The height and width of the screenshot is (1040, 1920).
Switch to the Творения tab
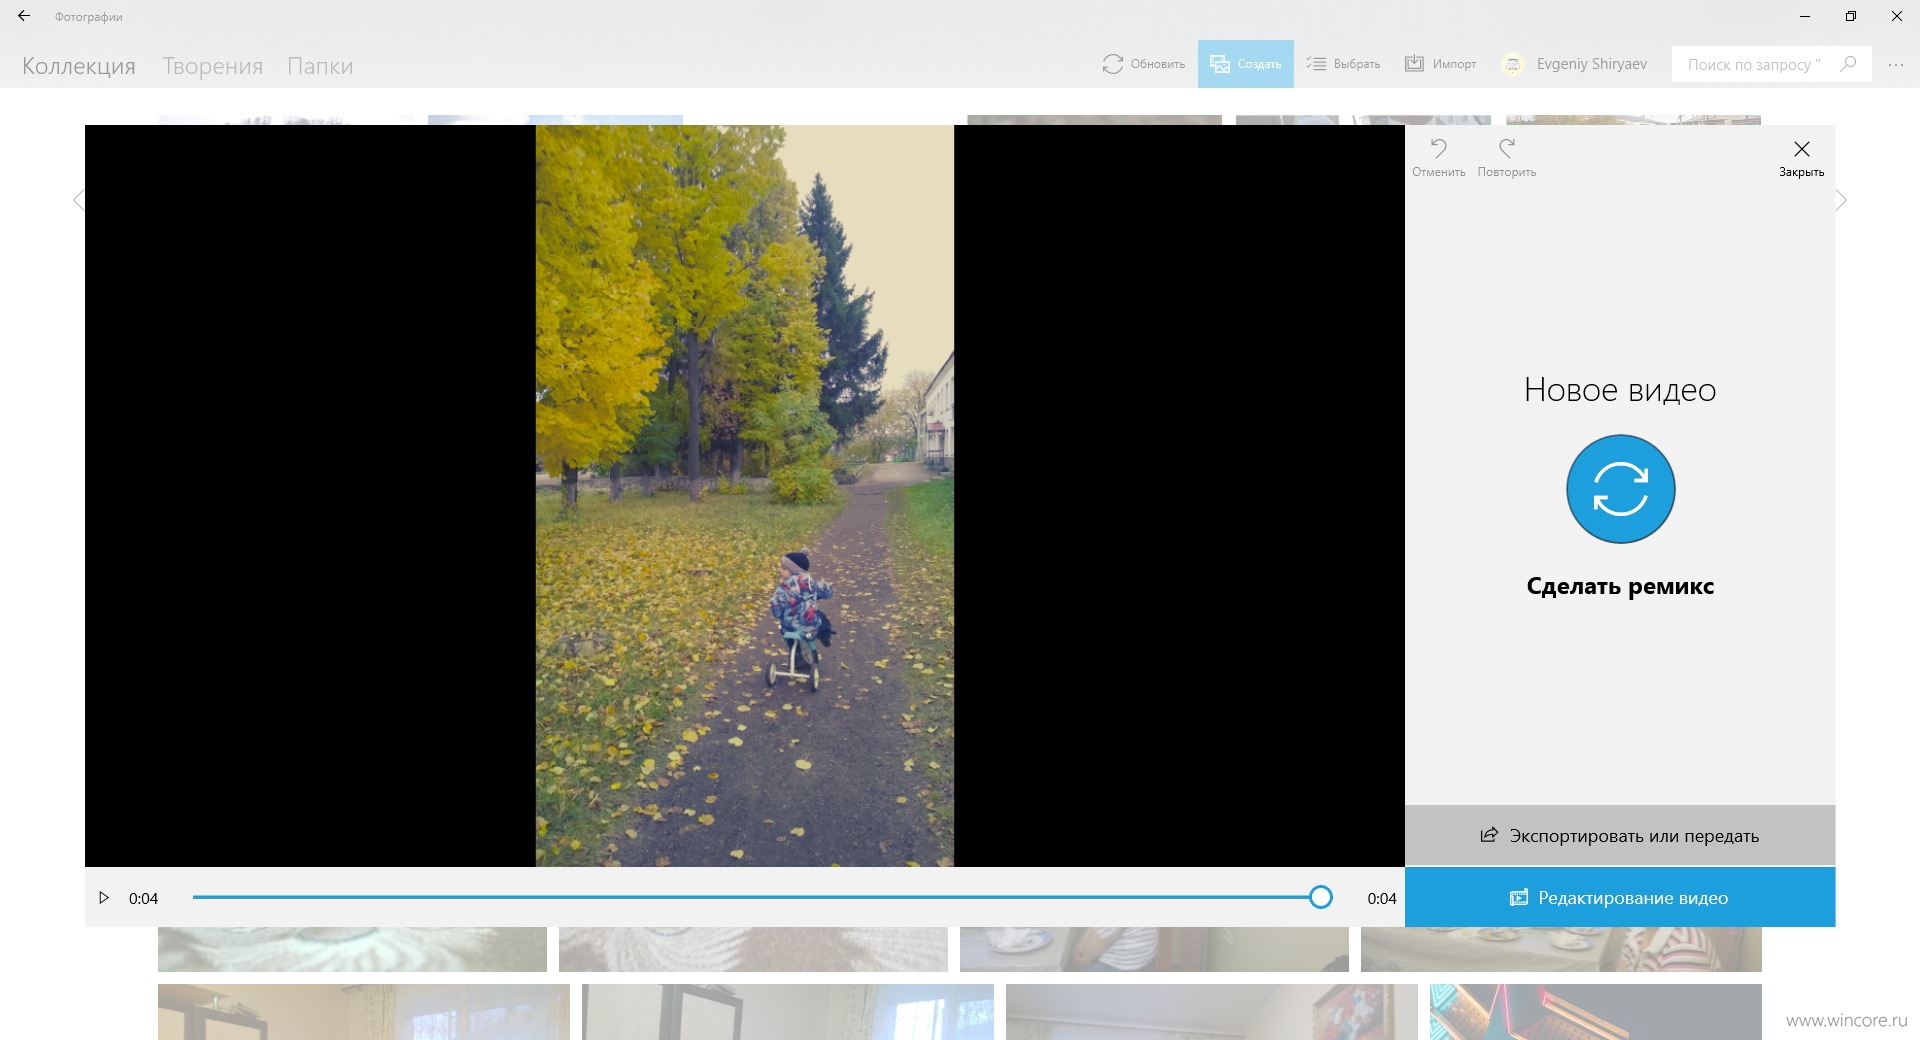213,66
